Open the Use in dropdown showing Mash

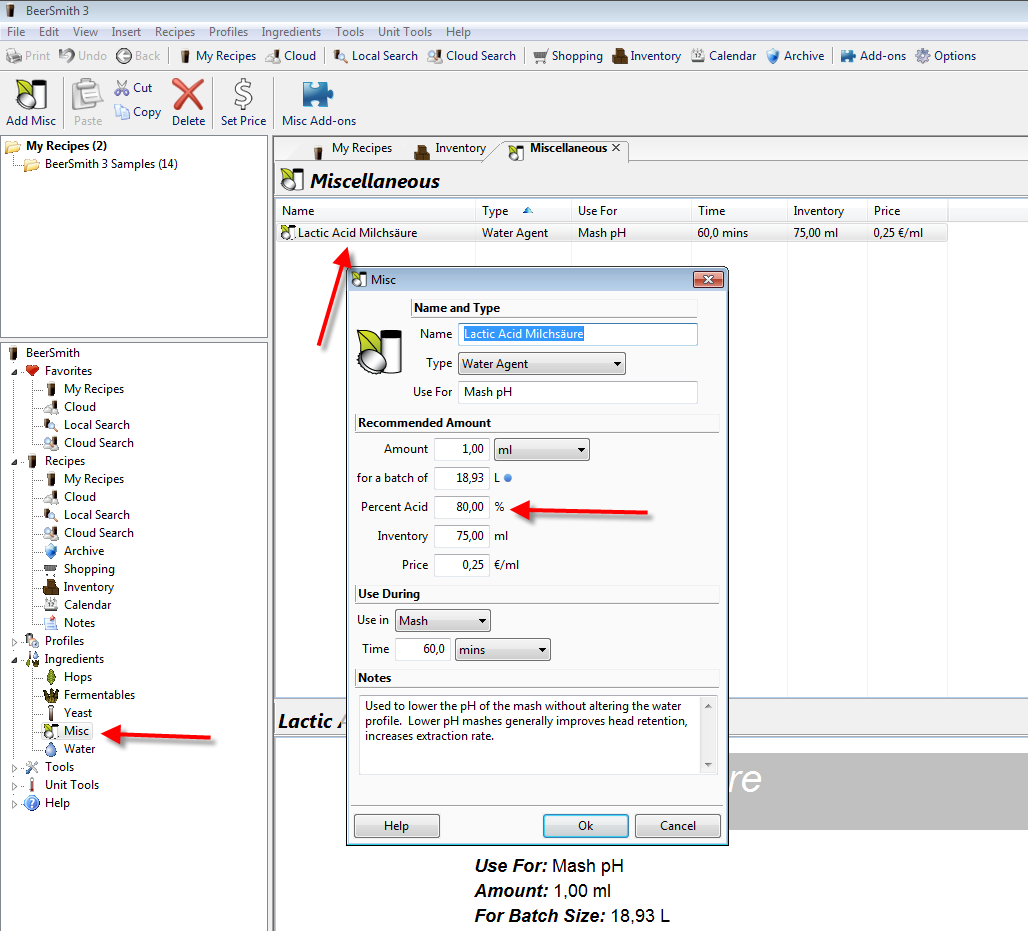pos(442,621)
